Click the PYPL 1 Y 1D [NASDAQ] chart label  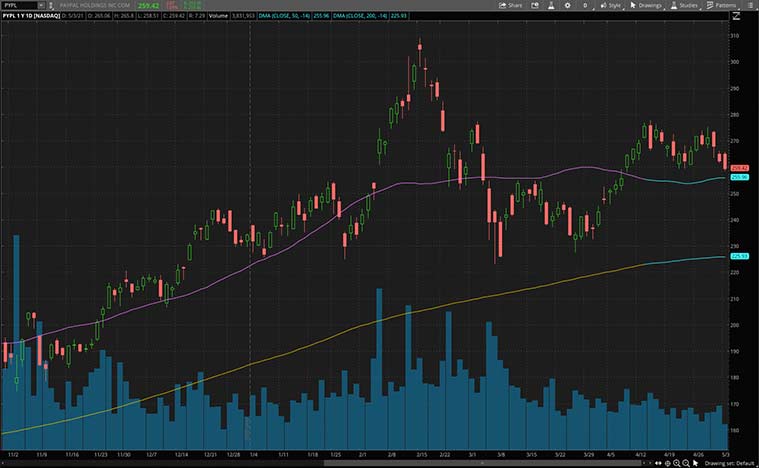(30, 16)
